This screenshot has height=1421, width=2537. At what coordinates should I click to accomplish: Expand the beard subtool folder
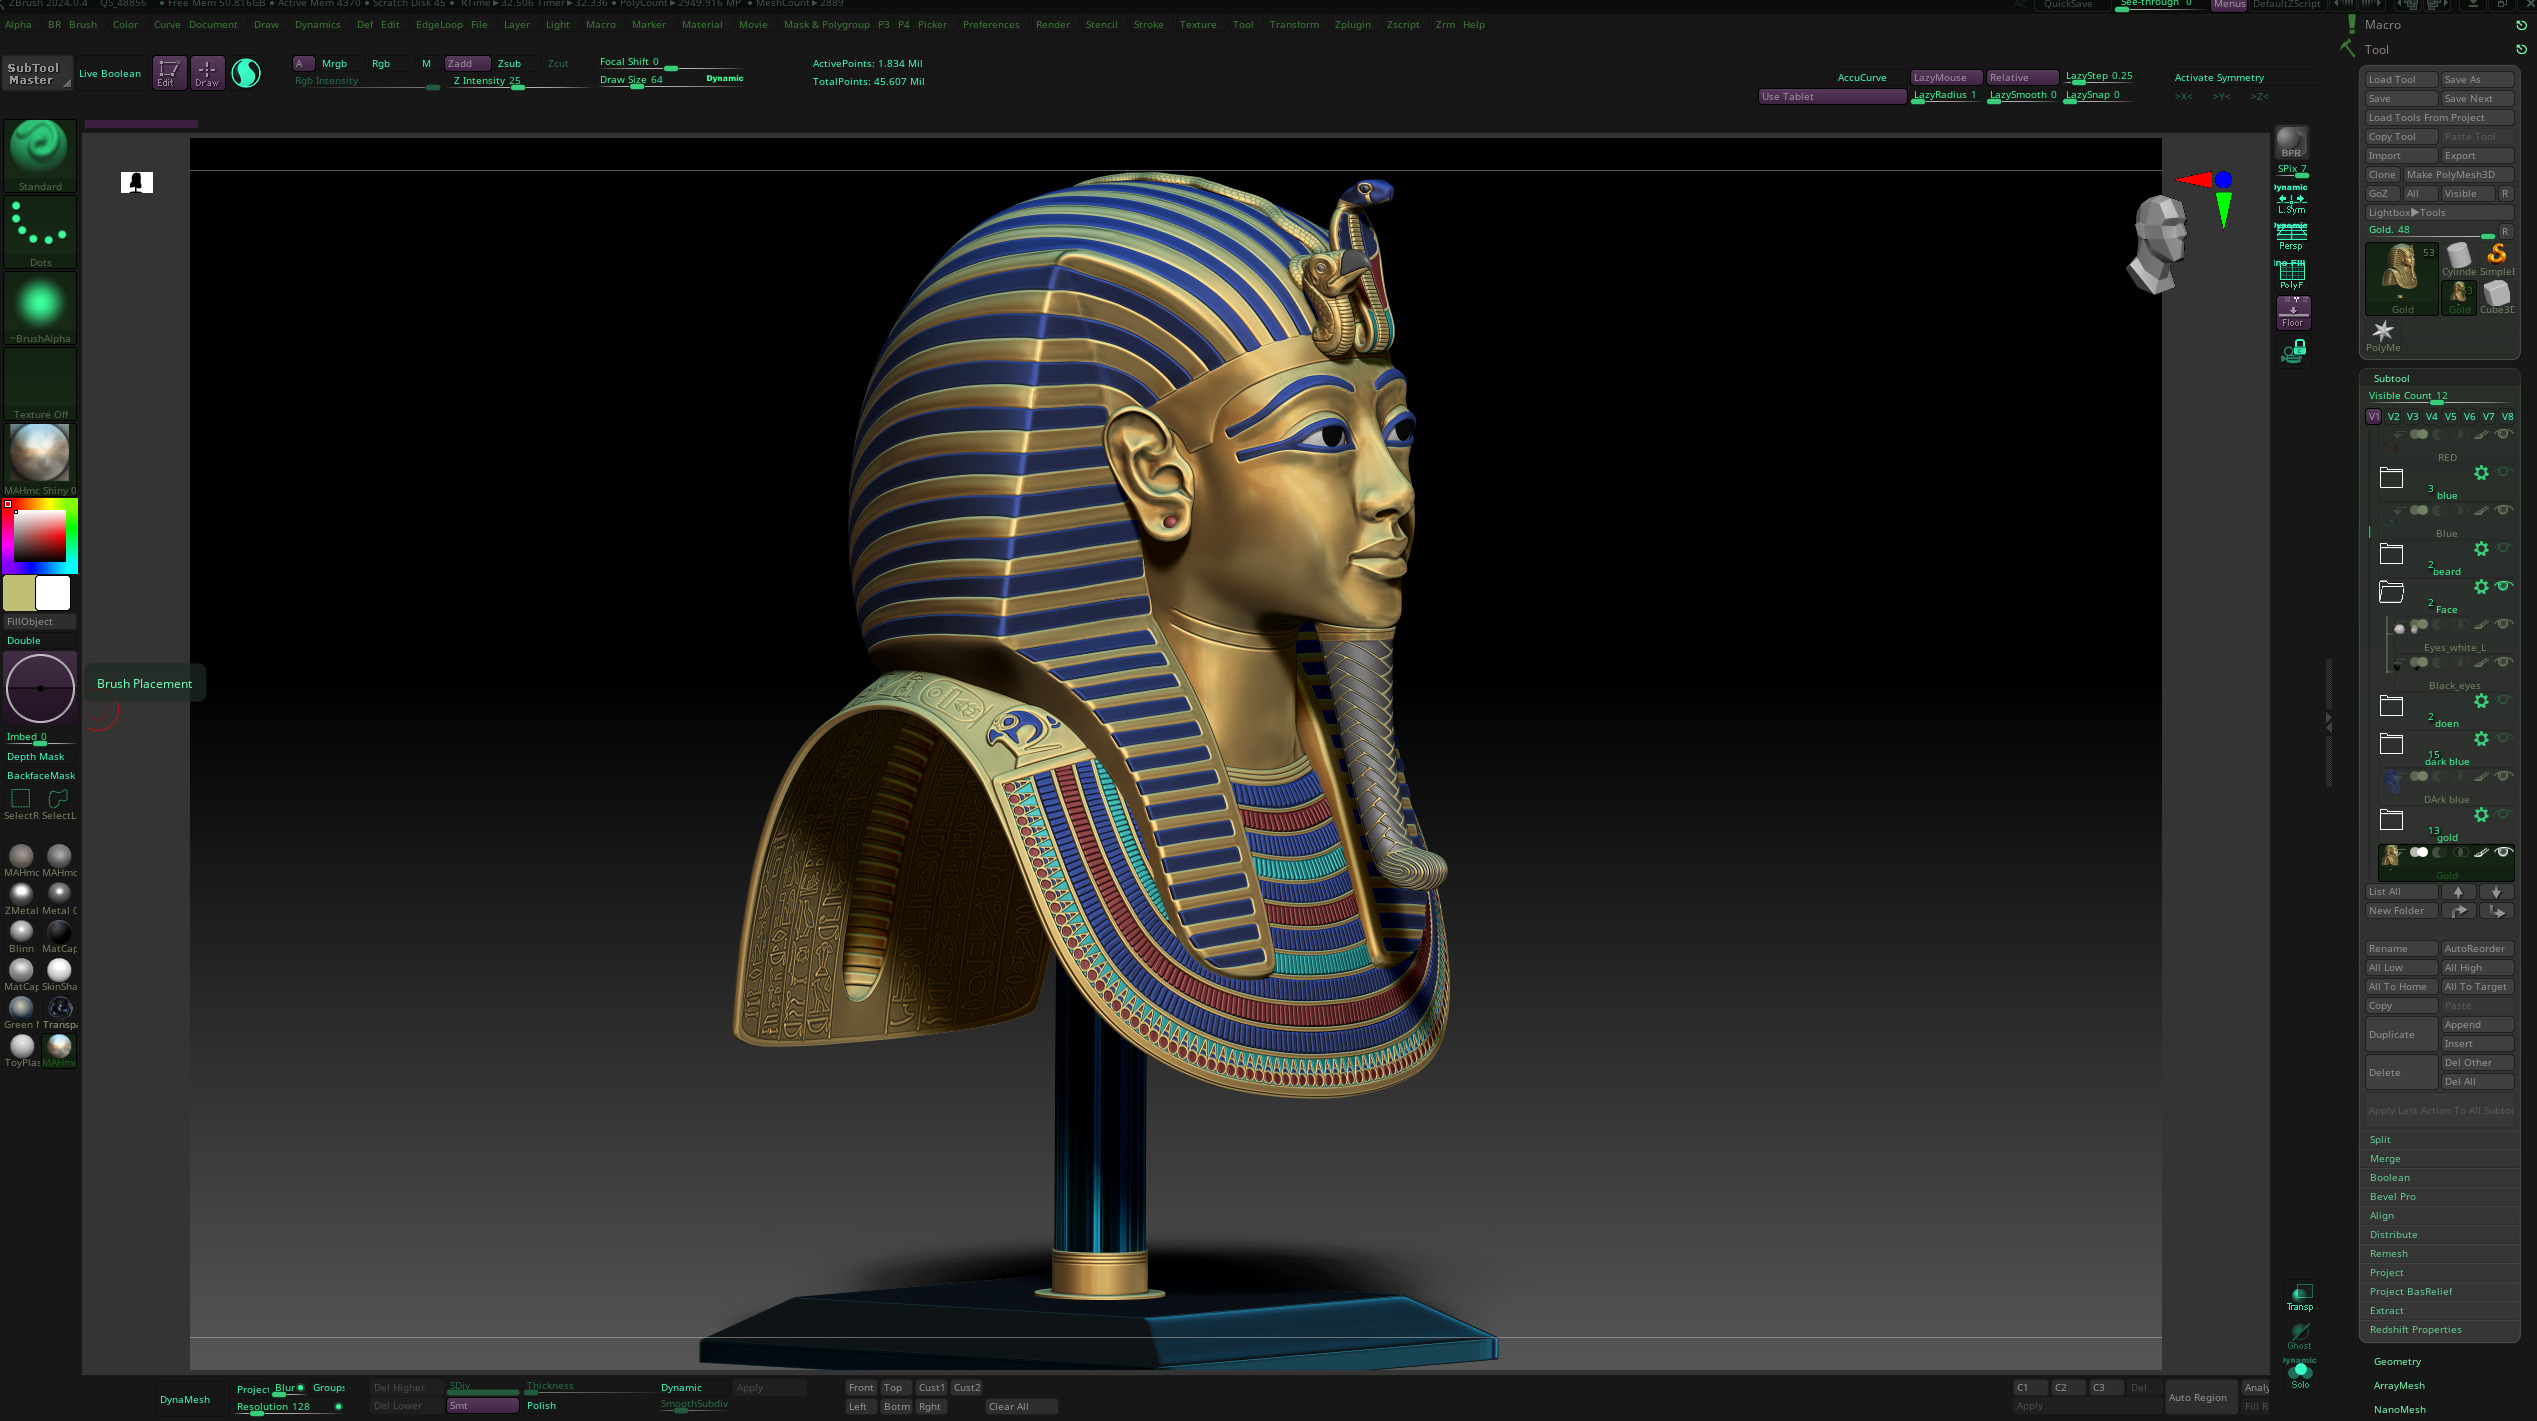(x=2391, y=554)
